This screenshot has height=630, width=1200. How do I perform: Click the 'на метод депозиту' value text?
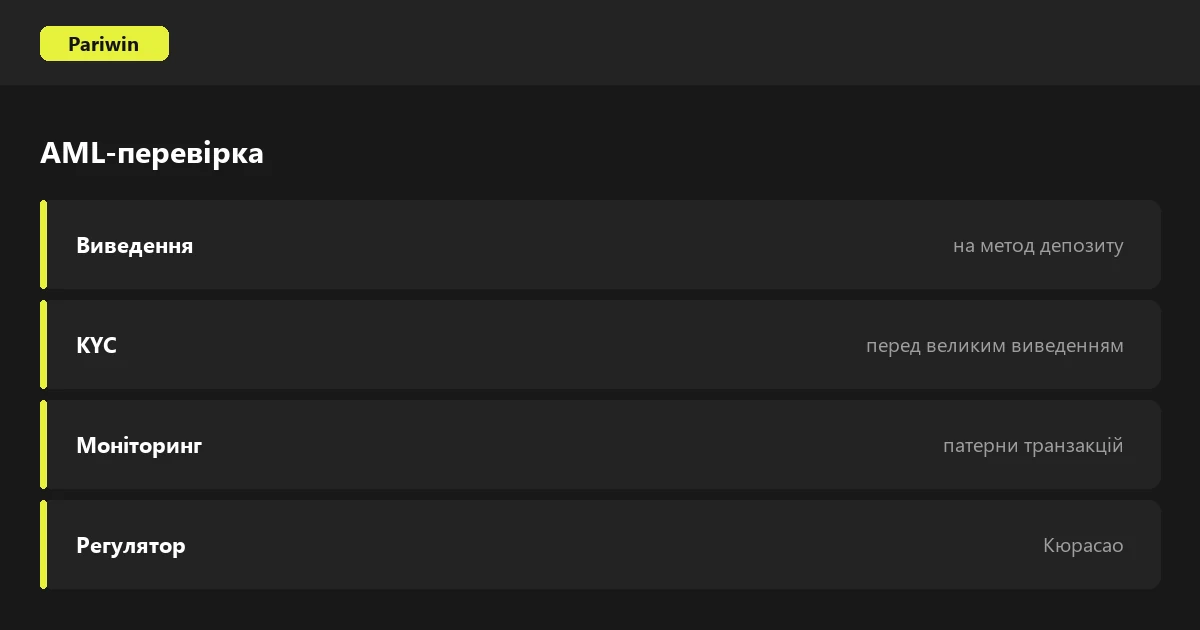point(1038,245)
